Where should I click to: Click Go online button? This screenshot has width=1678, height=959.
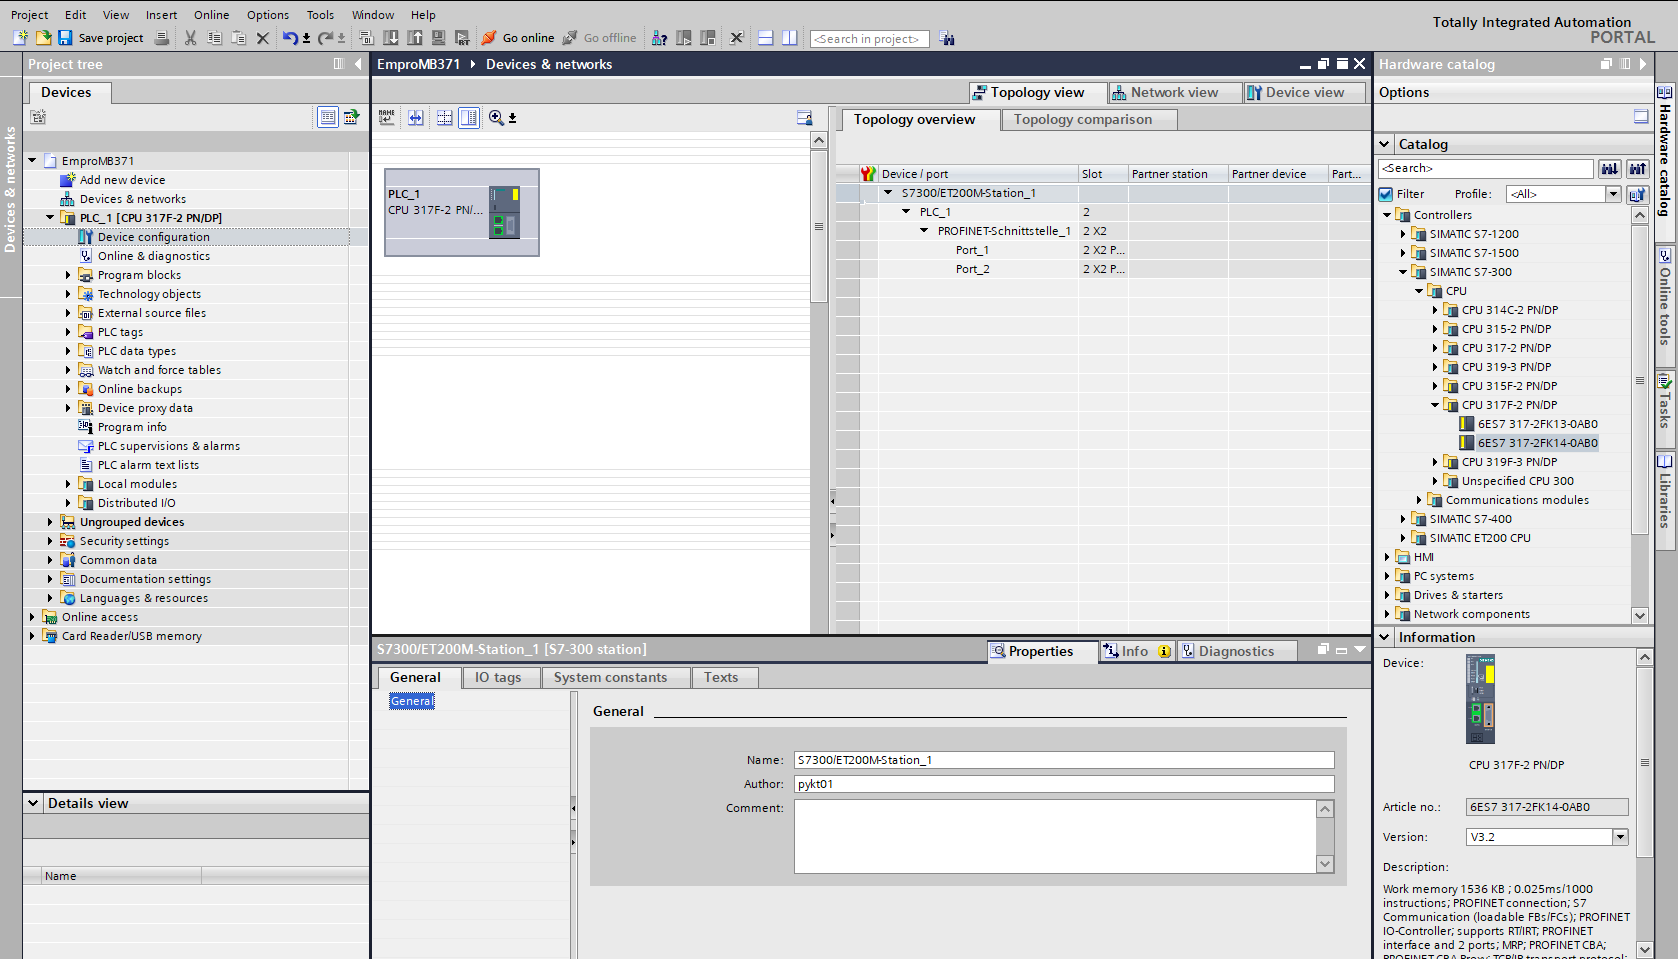(x=518, y=38)
